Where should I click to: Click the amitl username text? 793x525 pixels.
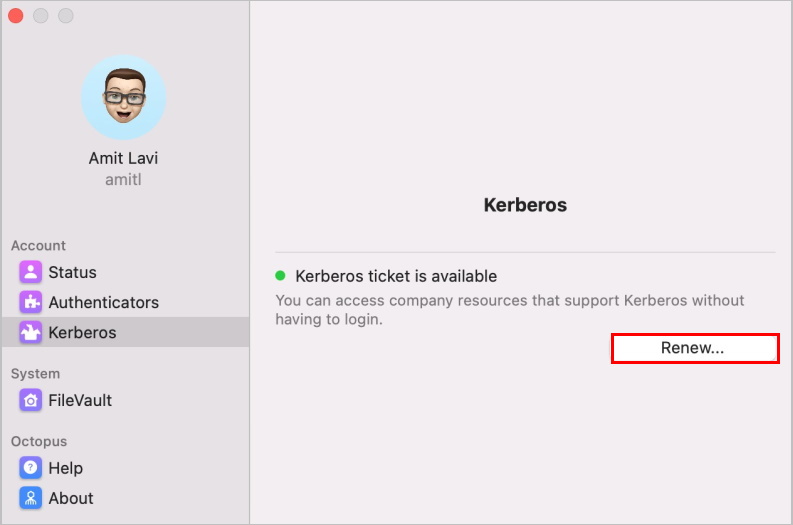point(123,180)
